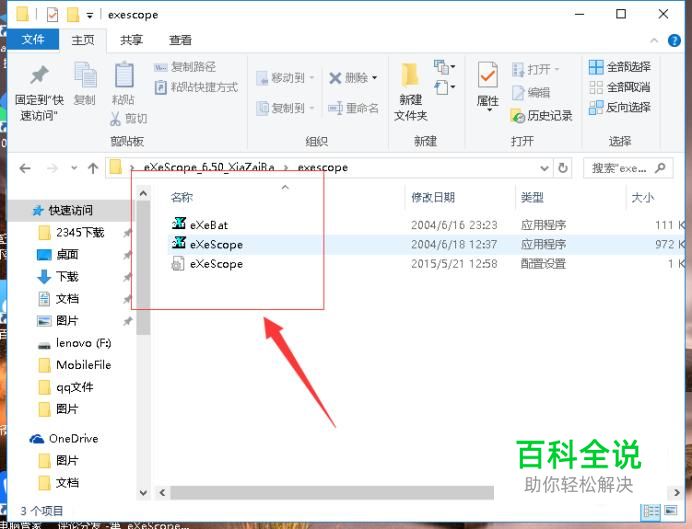692x529 pixels.
Task: Click 全部取消 select none
Action: coord(620,87)
